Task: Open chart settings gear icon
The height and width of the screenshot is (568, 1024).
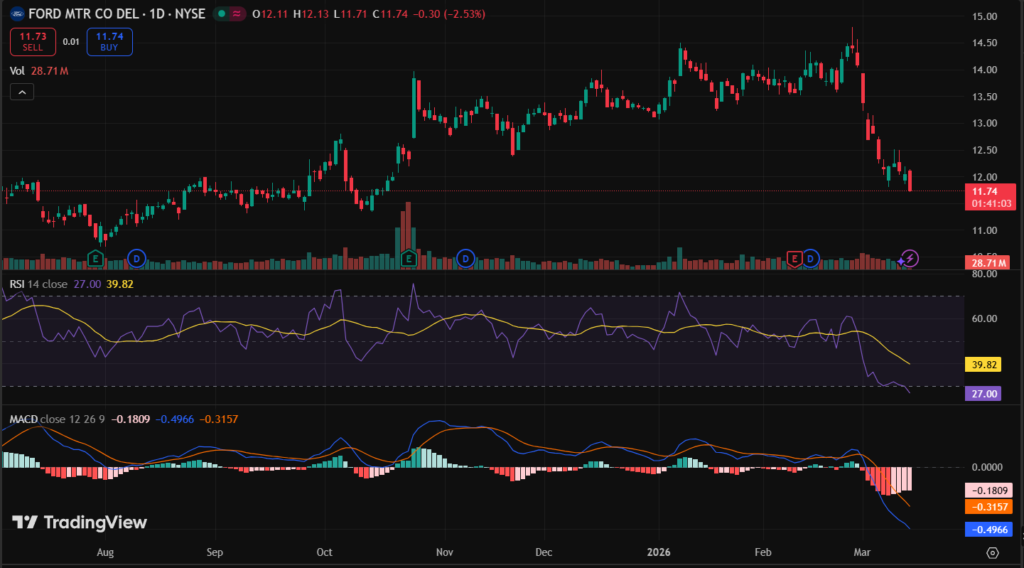Action: (x=991, y=551)
